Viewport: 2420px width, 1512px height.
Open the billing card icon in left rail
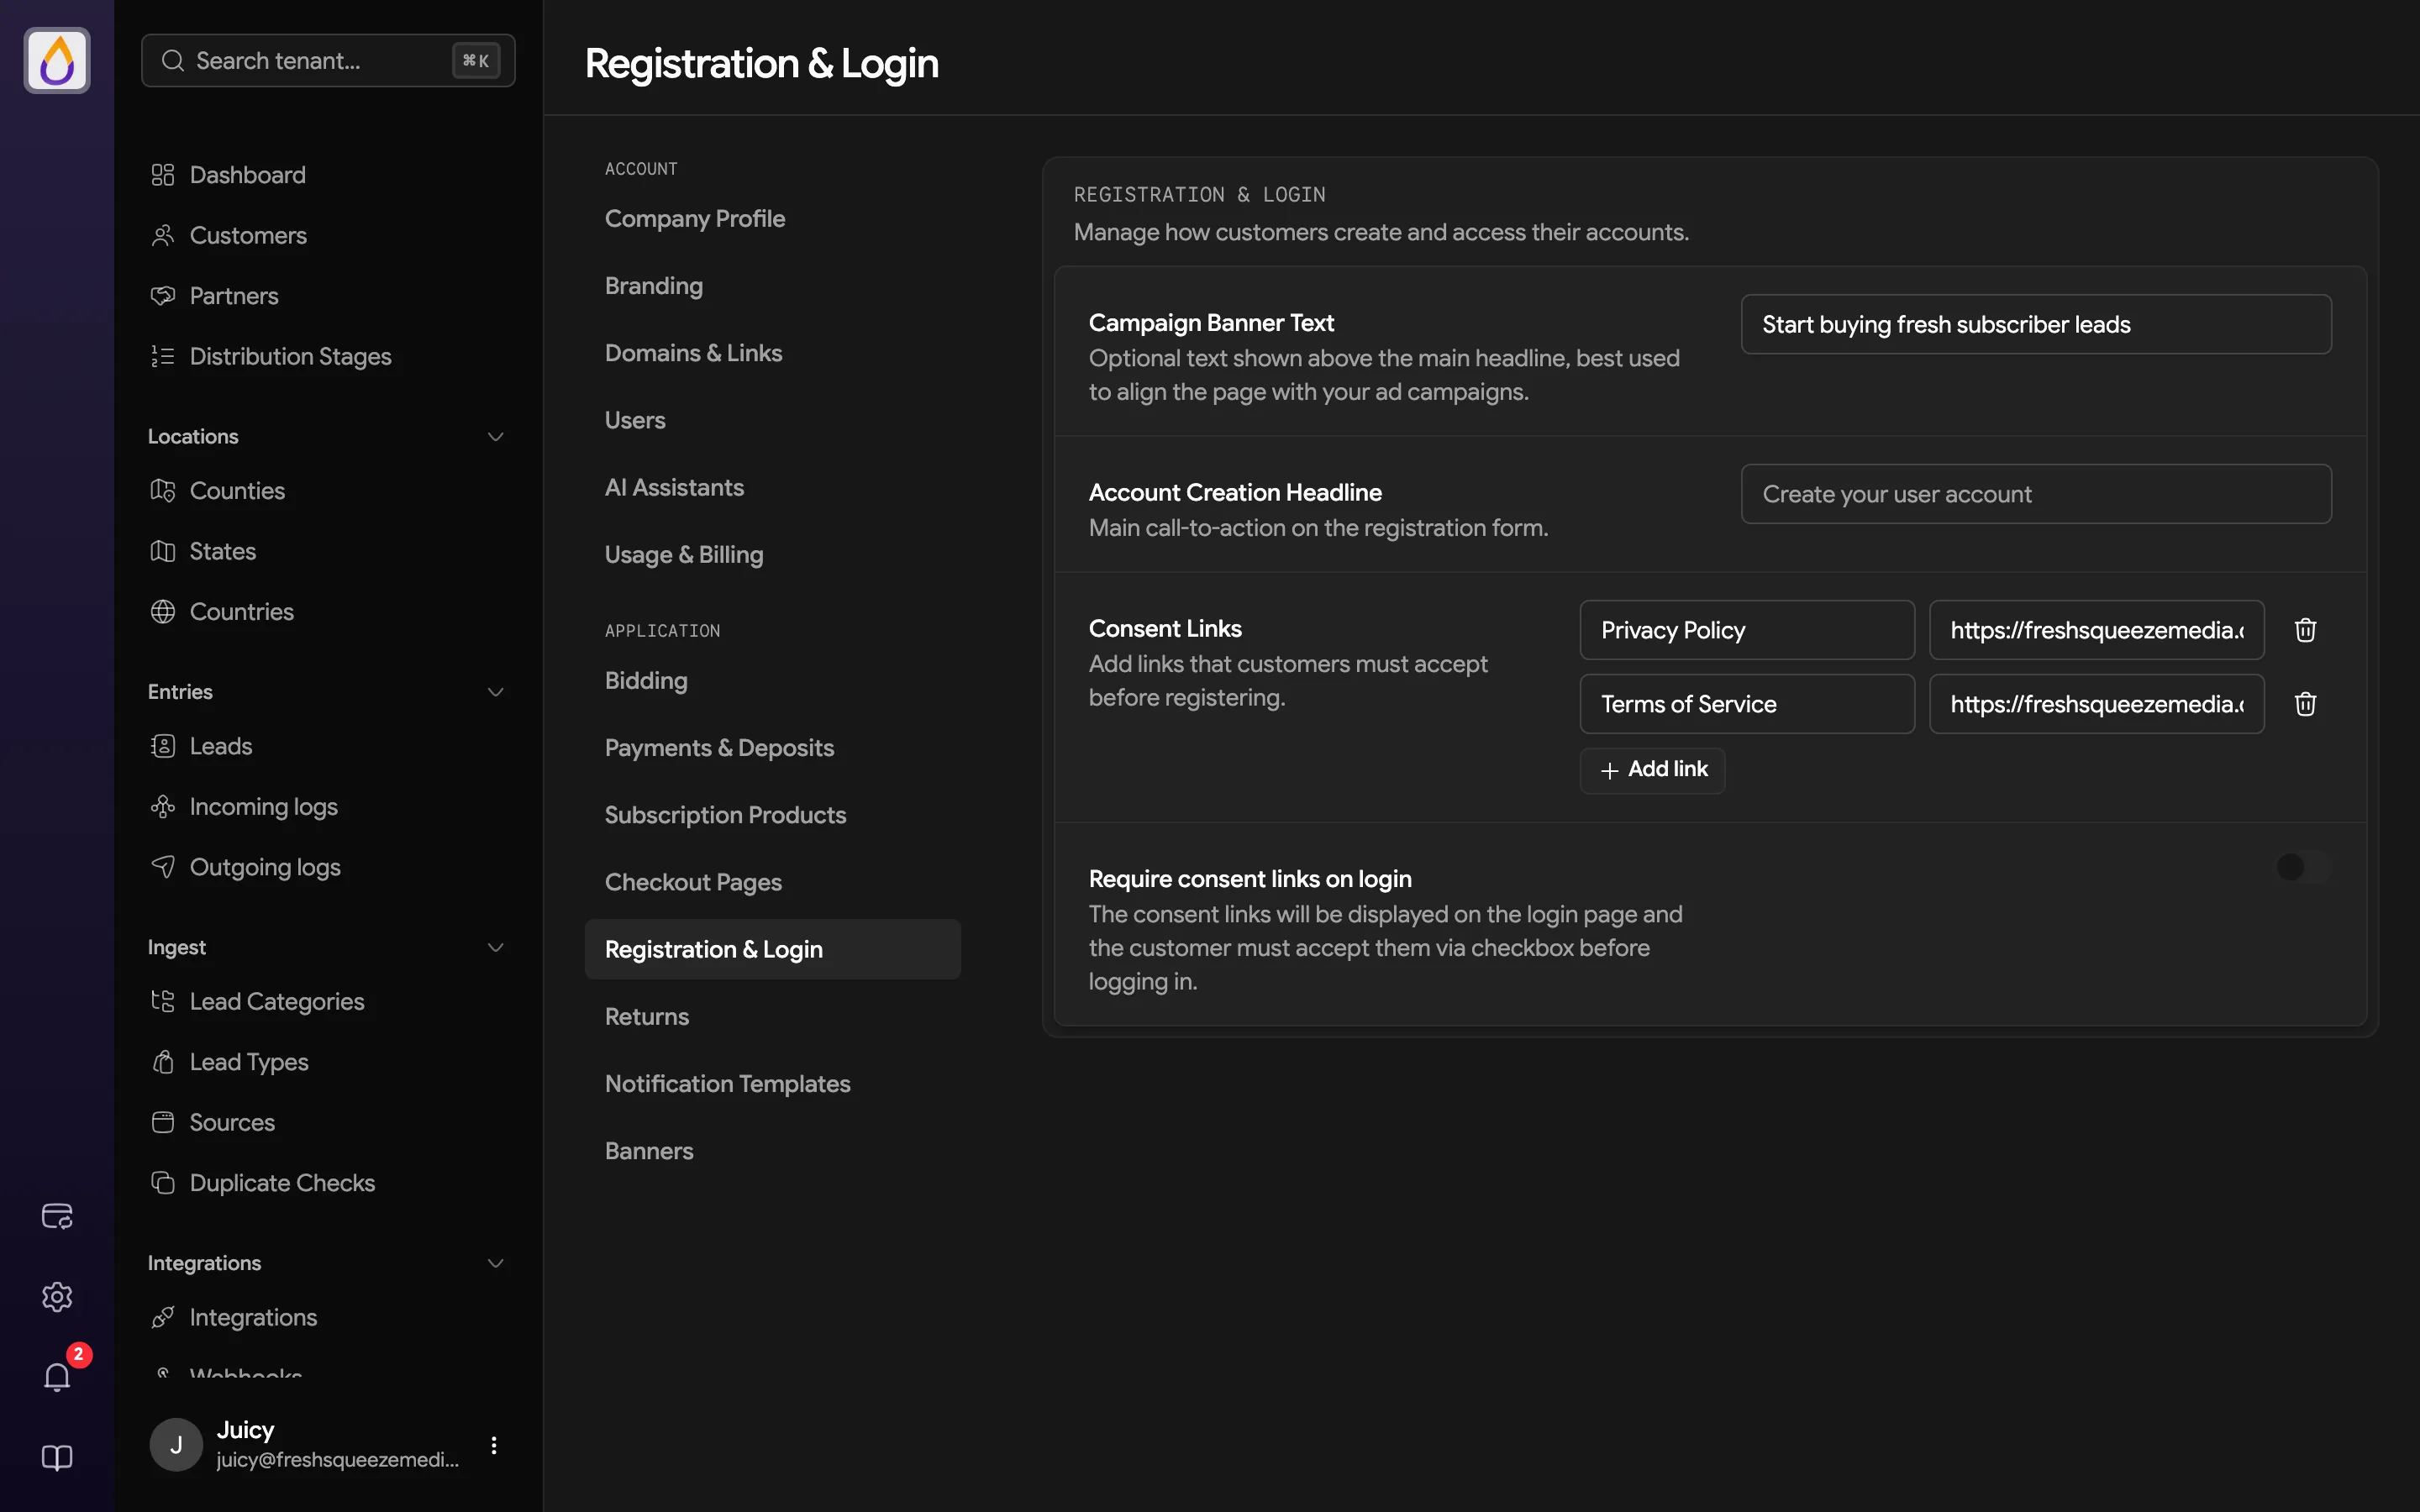point(57,1216)
